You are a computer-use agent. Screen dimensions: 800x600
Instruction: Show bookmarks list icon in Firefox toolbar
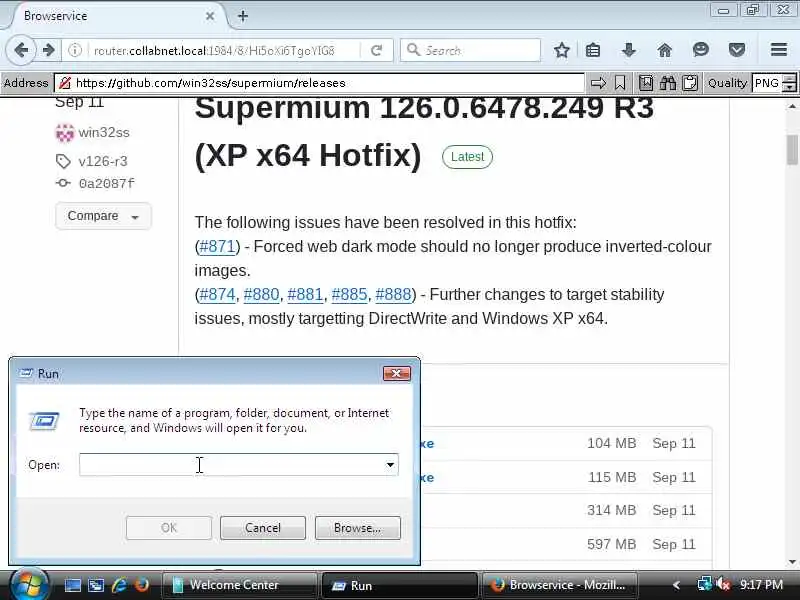pyautogui.click(x=593, y=50)
